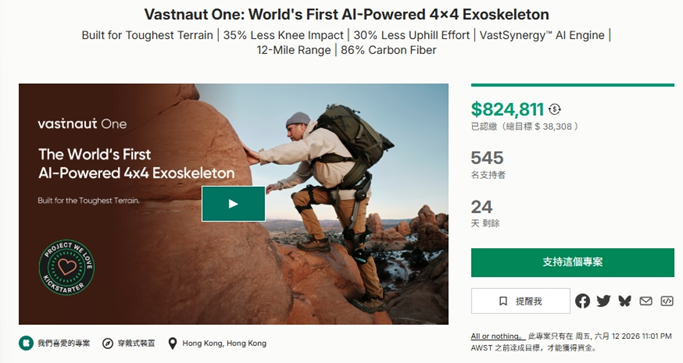Share the project by email envelope icon

tap(646, 301)
